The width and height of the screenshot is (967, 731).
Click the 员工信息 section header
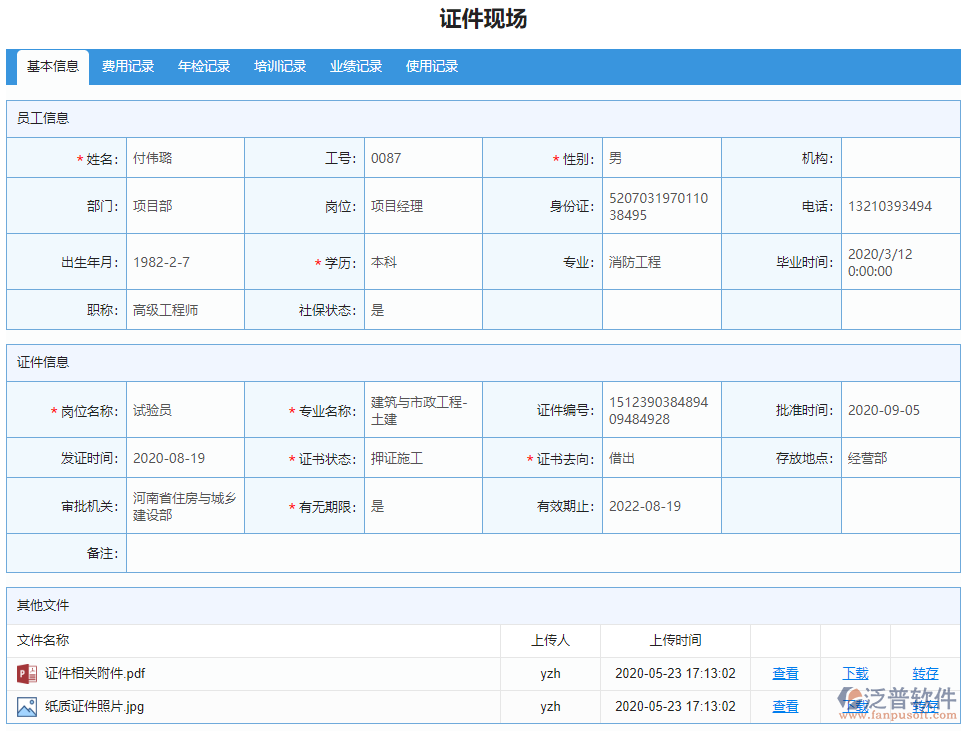click(x=41, y=118)
